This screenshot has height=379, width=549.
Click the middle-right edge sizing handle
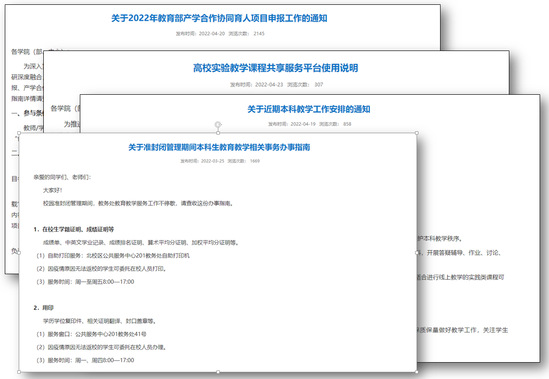click(417, 252)
